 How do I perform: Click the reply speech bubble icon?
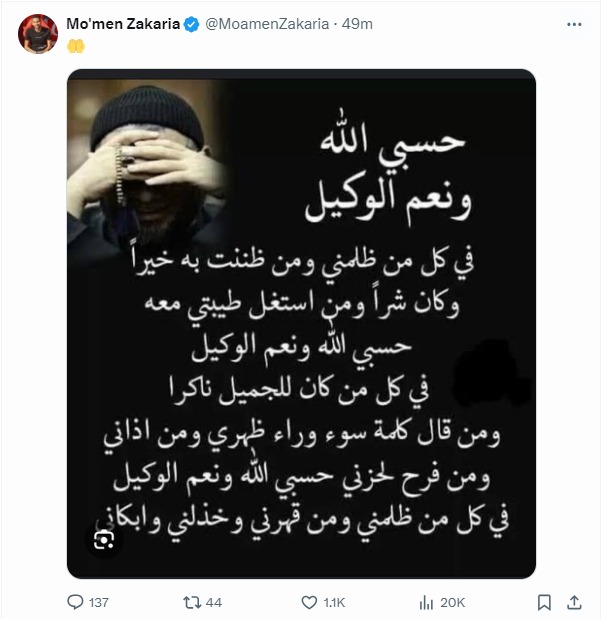75,602
